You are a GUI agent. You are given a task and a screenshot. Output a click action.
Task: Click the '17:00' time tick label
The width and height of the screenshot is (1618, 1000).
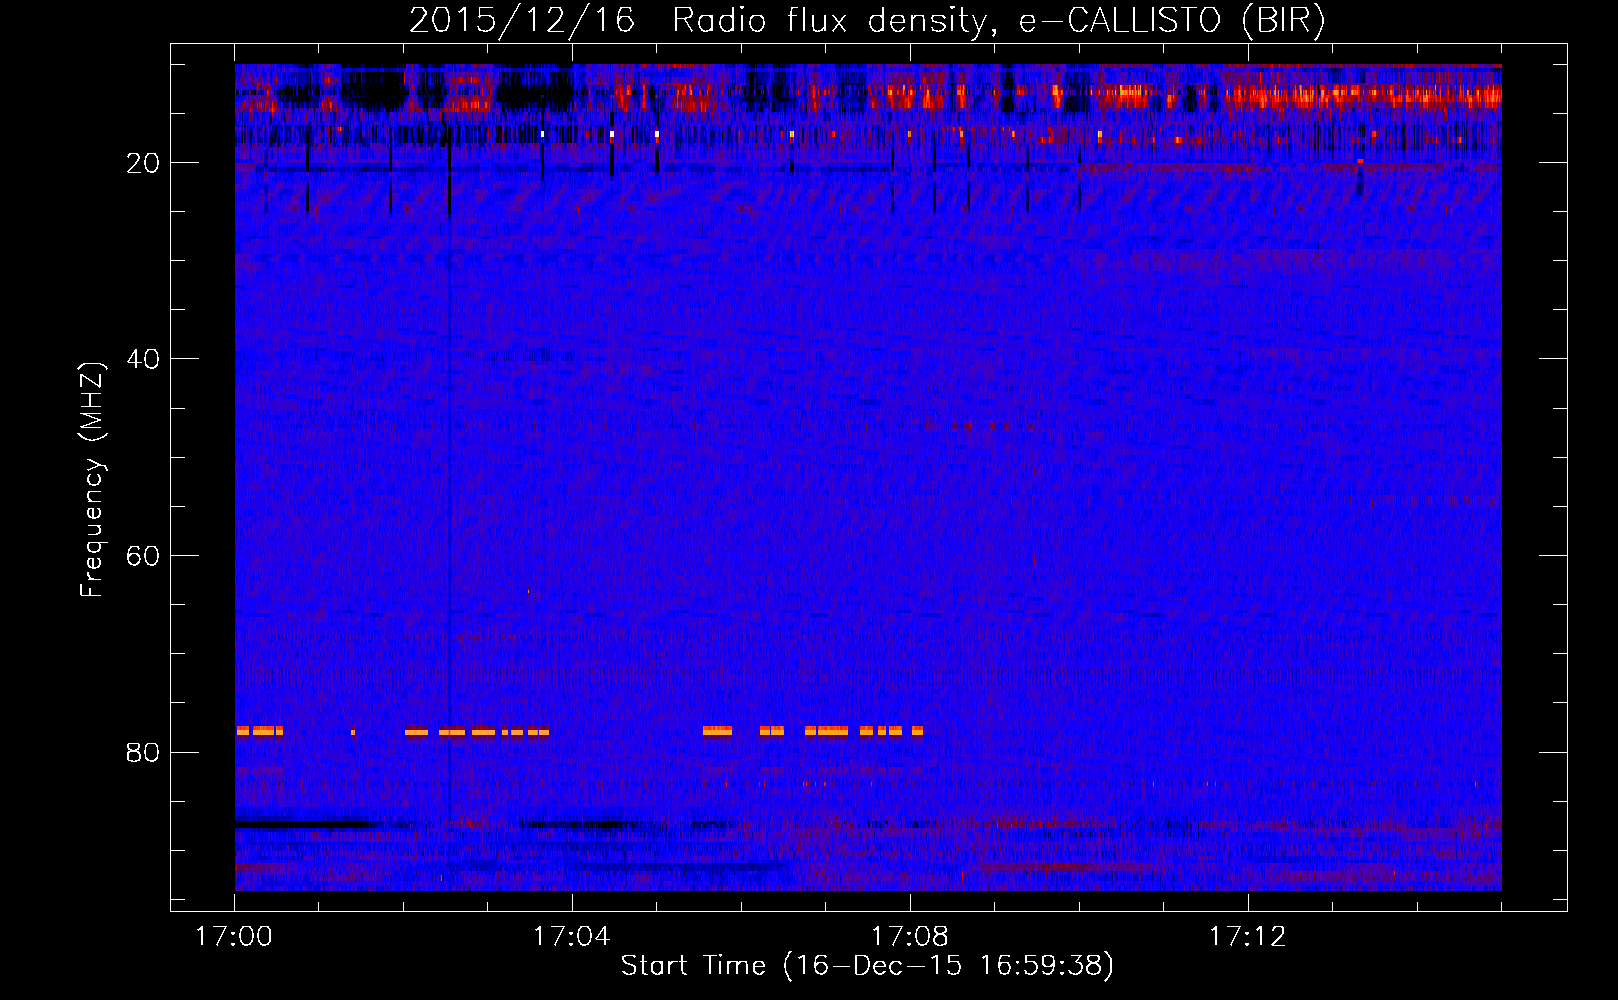[x=234, y=937]
